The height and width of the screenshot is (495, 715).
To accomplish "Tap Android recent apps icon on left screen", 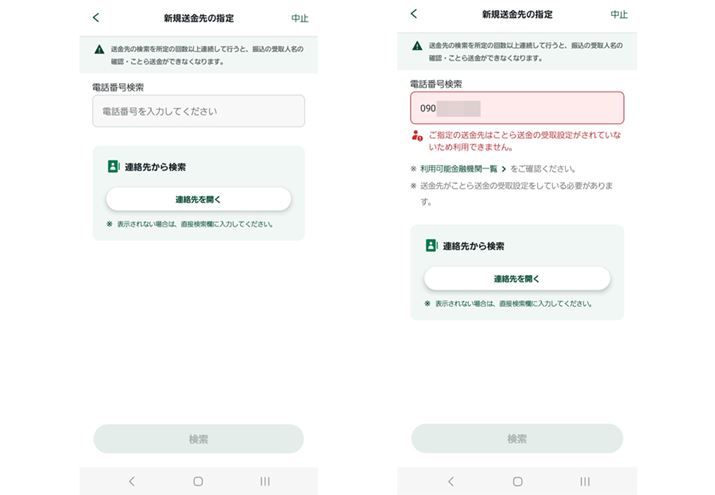I will 265,481.
